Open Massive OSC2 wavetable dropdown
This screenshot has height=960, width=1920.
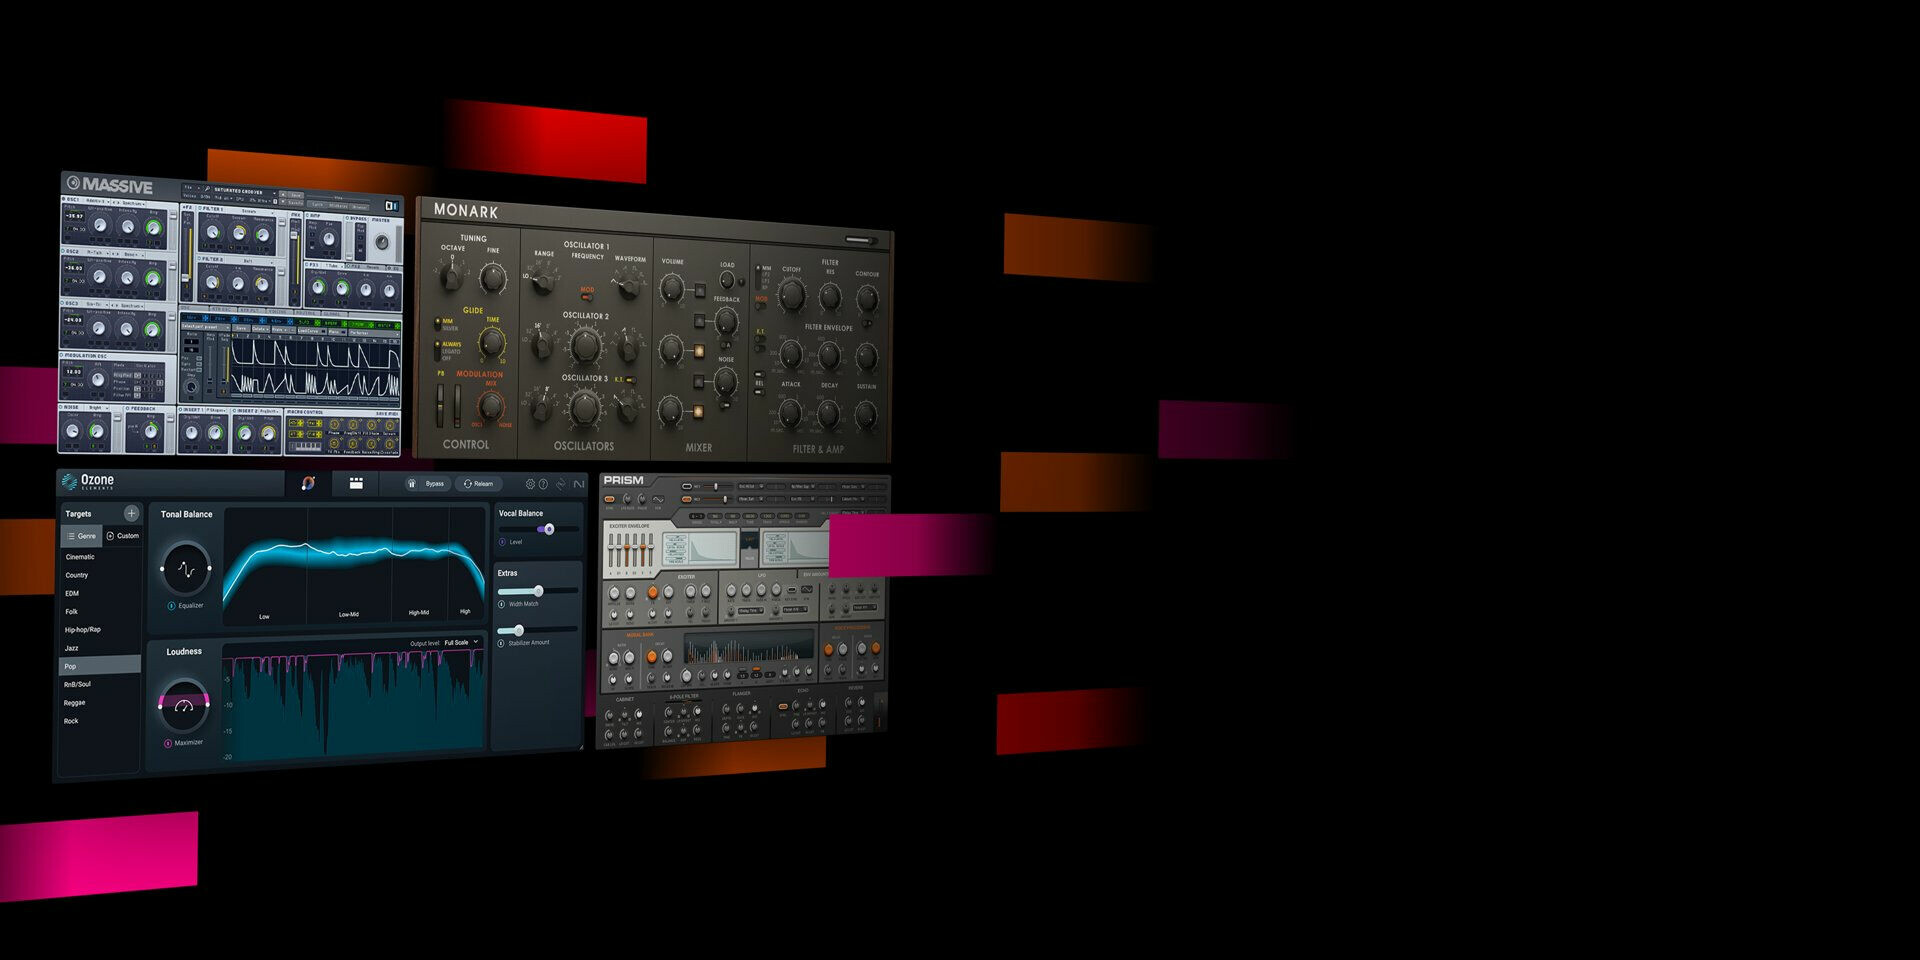coord(98,252)
